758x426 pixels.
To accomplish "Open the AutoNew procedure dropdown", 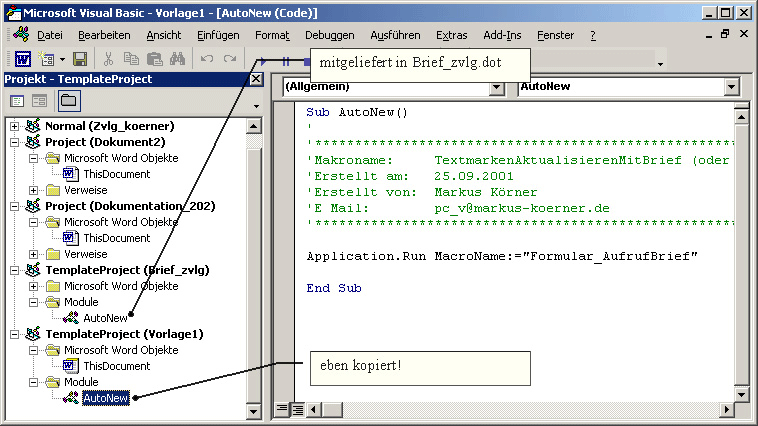I will [731, 87].
